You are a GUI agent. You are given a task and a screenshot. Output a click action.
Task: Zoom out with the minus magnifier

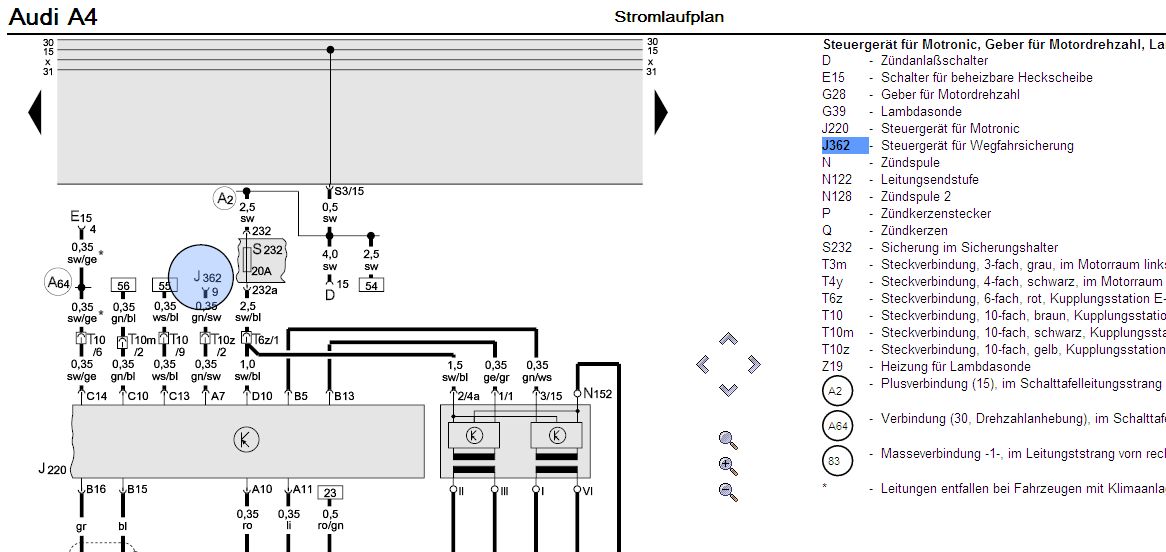click(x=729, y=492)
